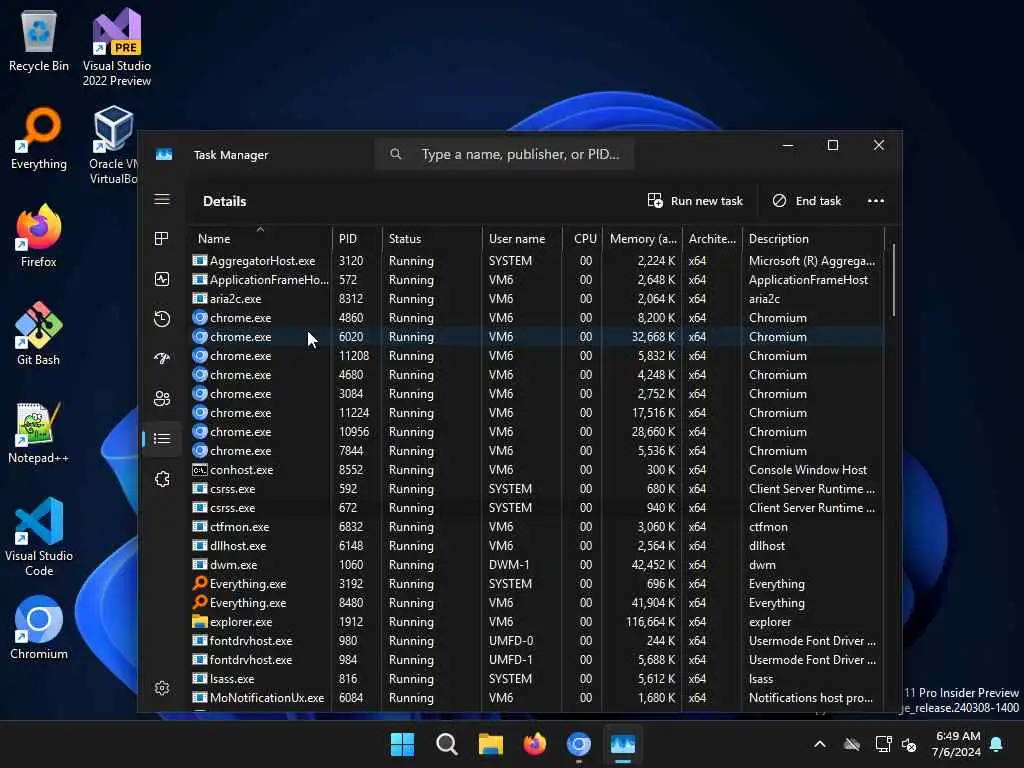The image size is (1024, 768).
Task: Select csrss.exe with PID 592
Action: click(x=537, y=488)
